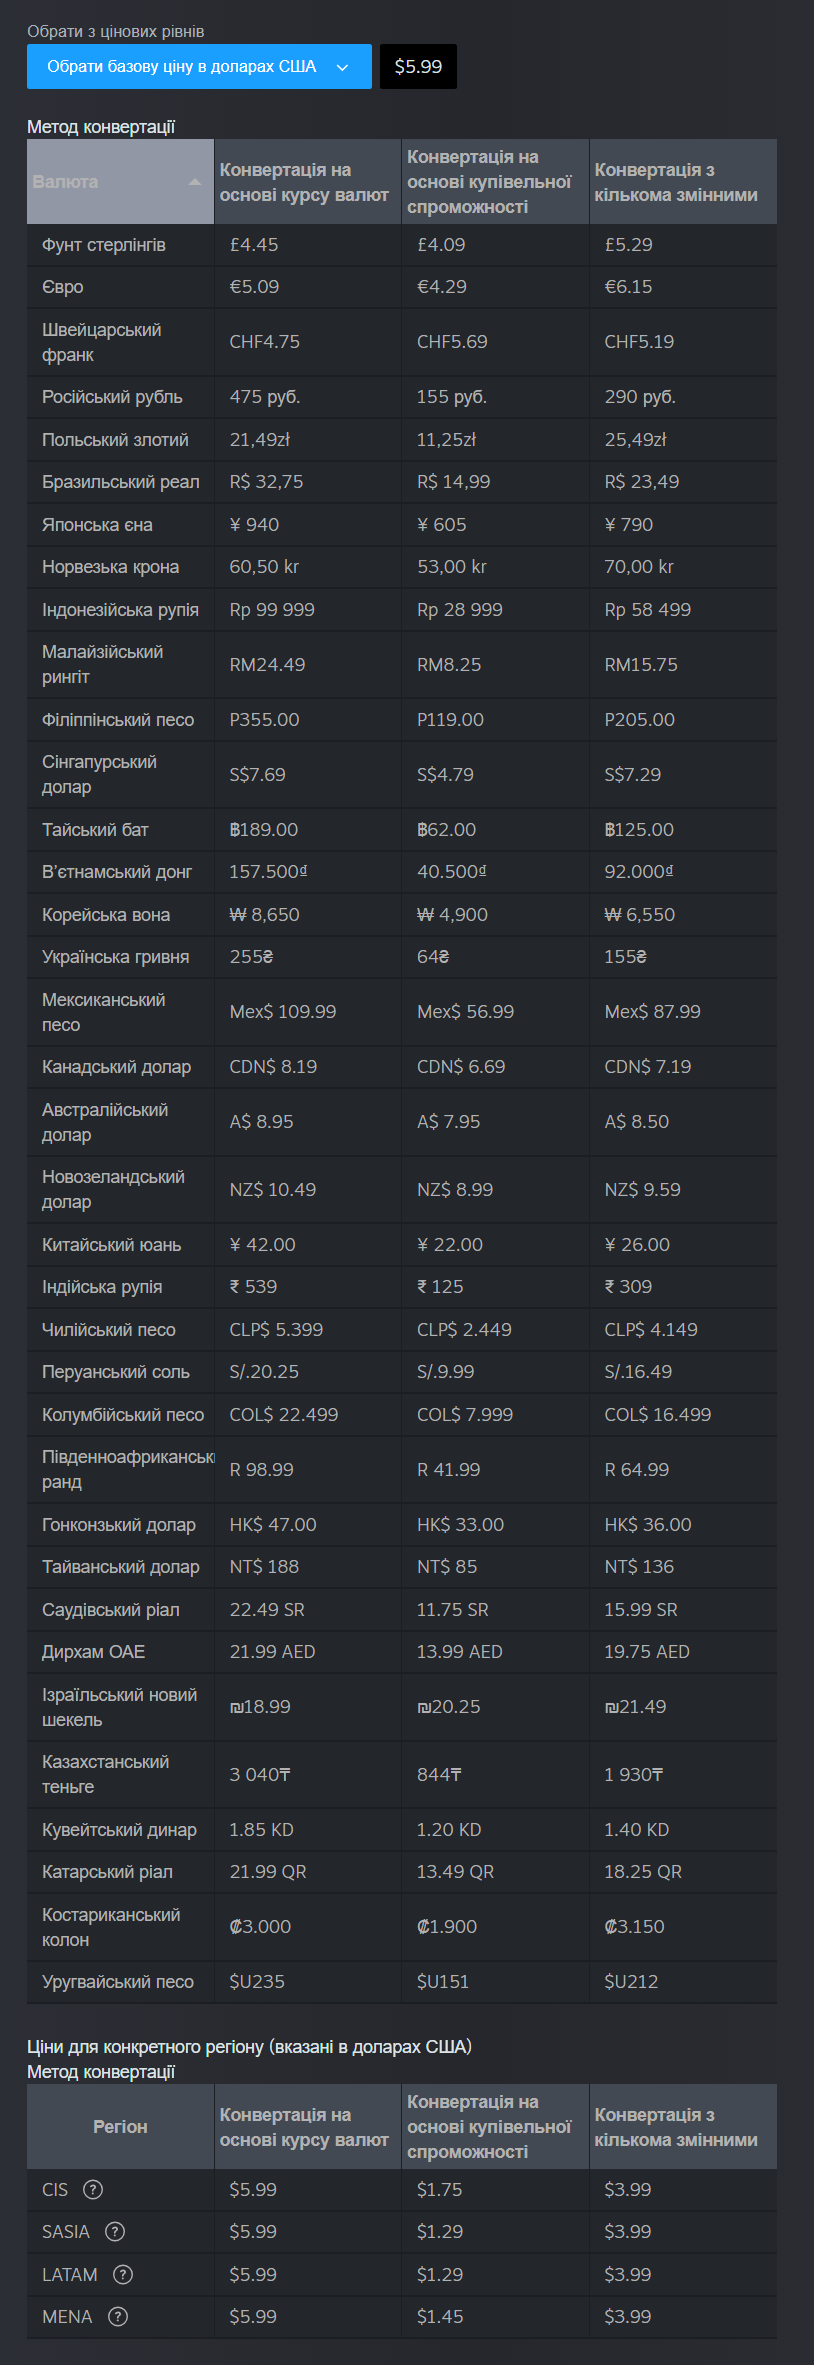Click the $5.99 price field
The height and width of the screenshot is (2365, 814).
[418, 67]
